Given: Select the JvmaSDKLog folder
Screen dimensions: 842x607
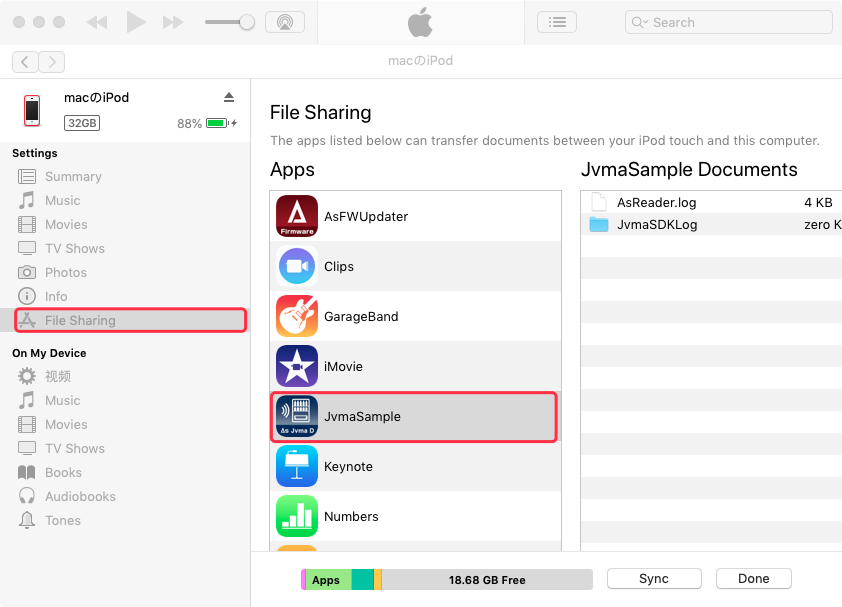Looking at the screenshot, I should click(656, 224).
